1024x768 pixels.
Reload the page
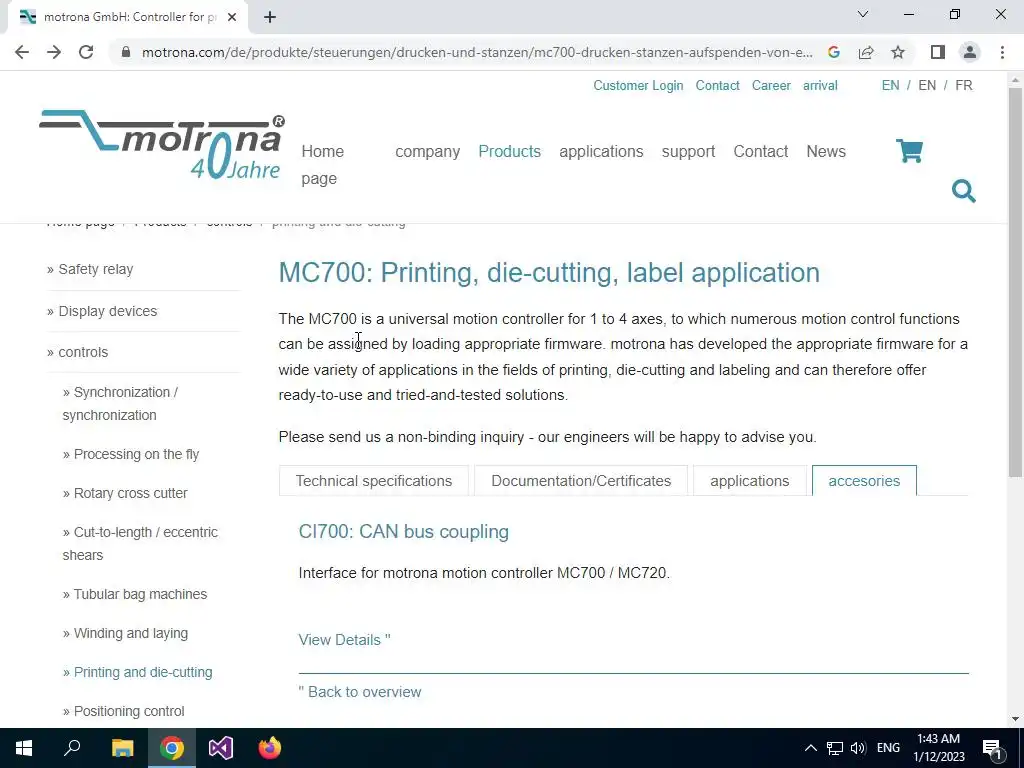86,52
